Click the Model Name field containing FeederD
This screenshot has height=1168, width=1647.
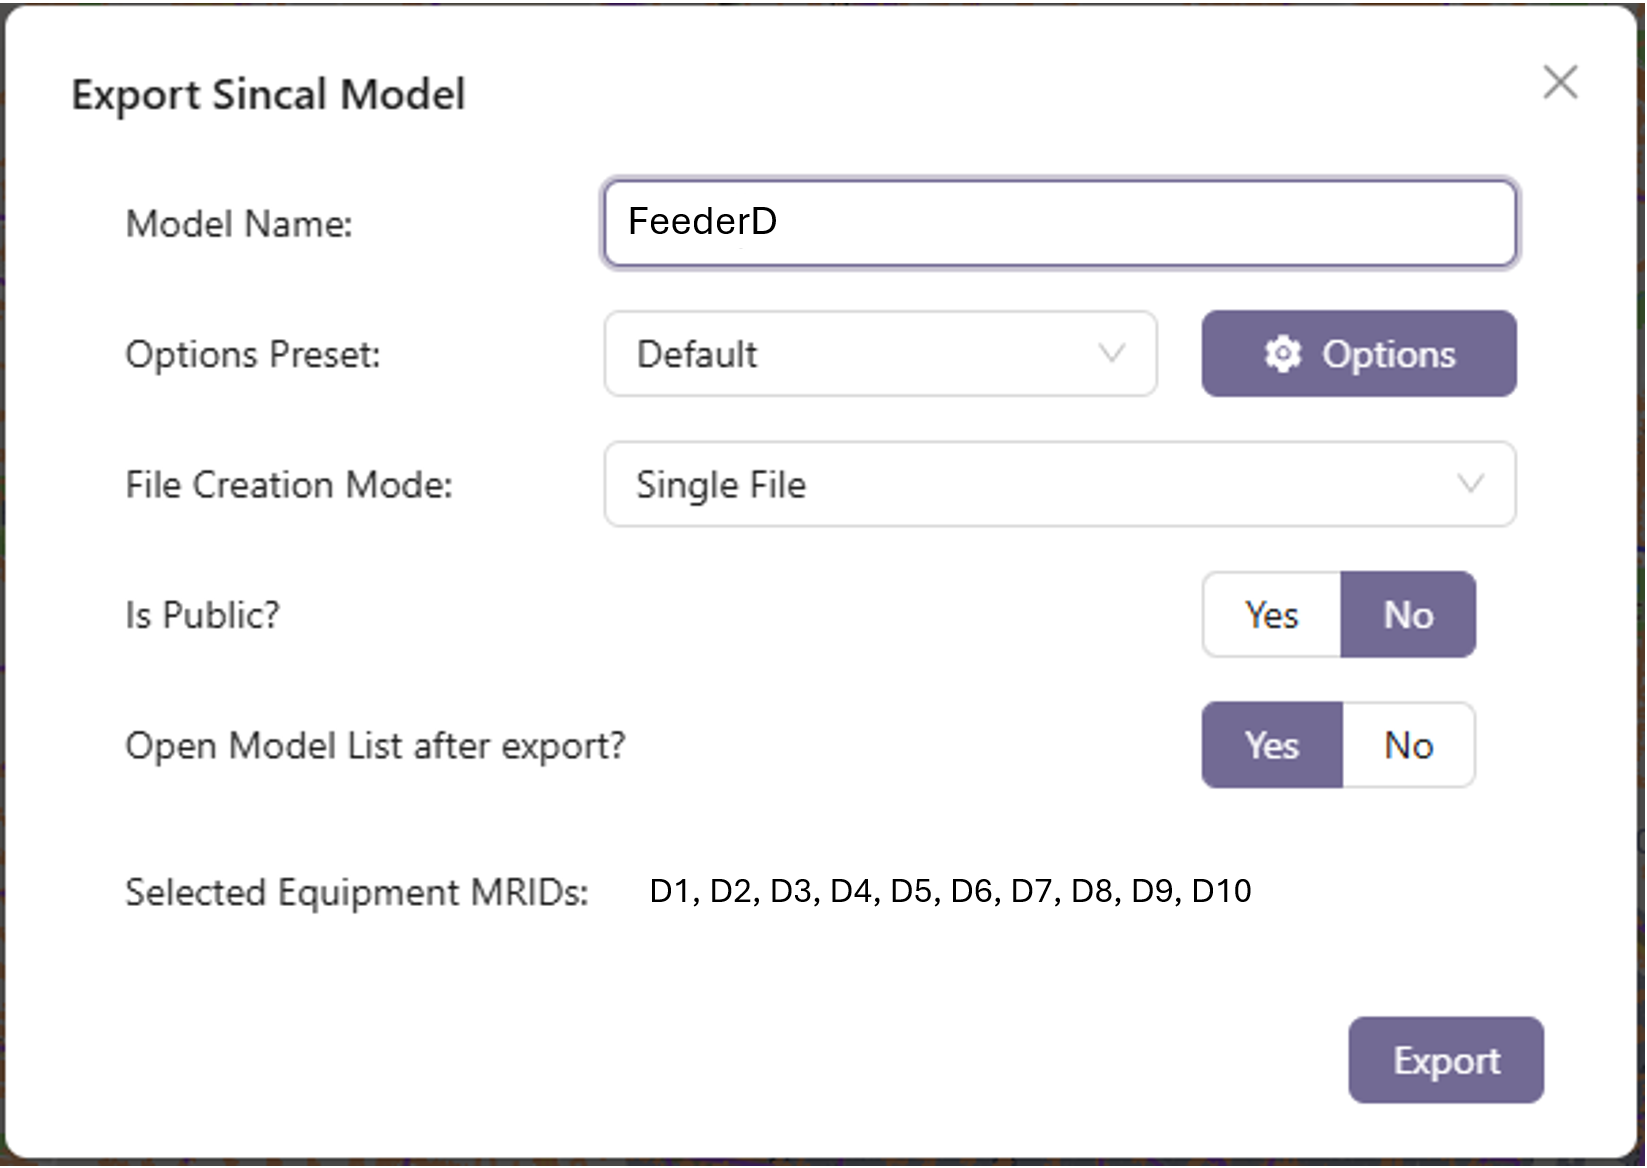[1059, 222]
